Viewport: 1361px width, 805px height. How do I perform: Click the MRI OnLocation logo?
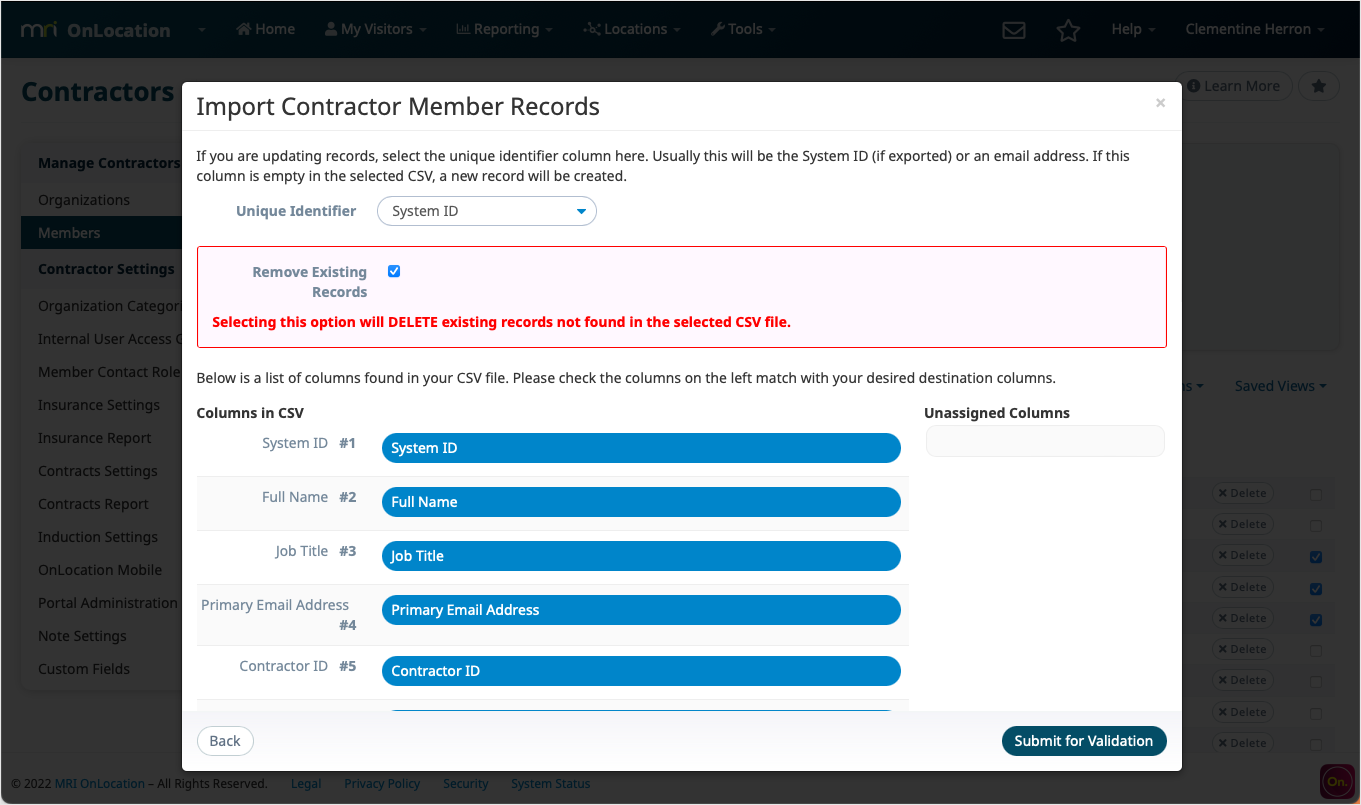coord(96,30)
